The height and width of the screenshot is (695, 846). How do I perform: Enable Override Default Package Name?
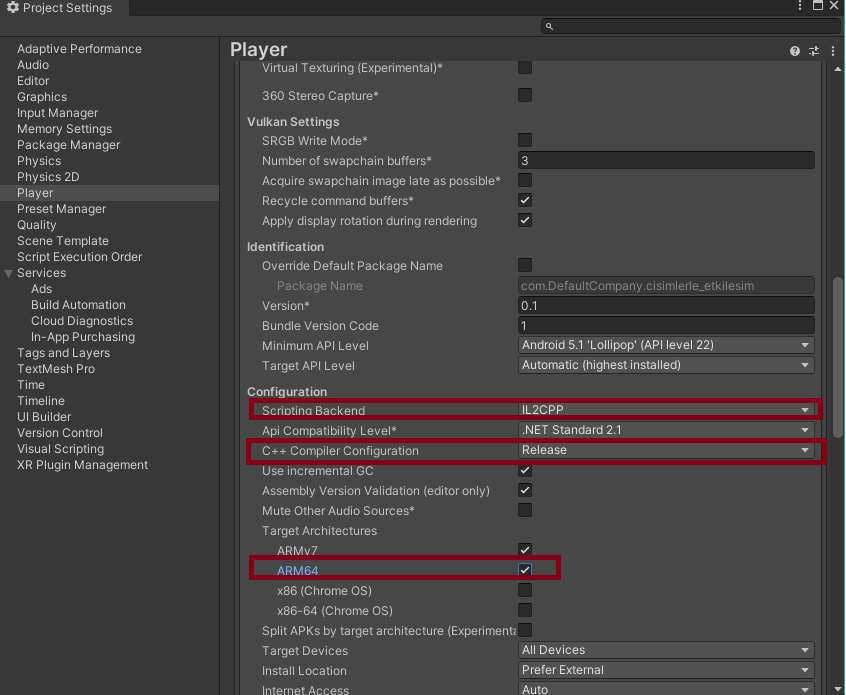pyautogui.click(x=525, y=265)
